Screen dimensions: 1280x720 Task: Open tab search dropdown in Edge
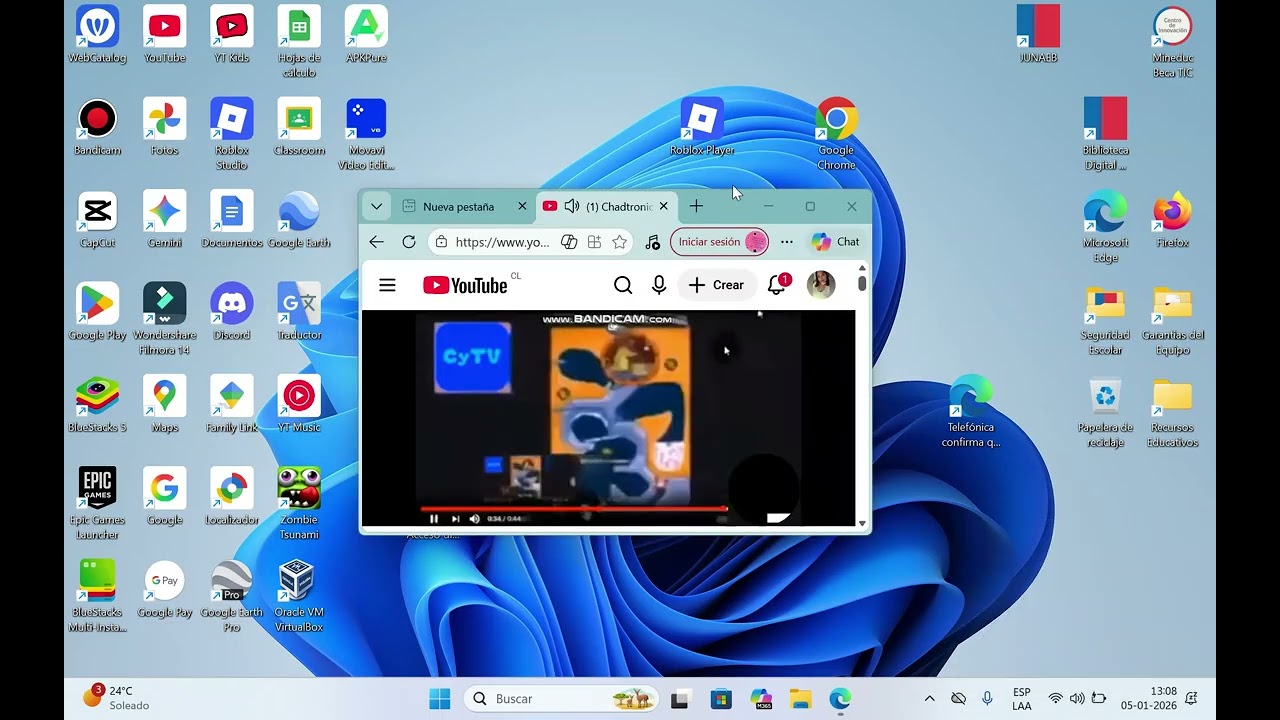(376, 207)
